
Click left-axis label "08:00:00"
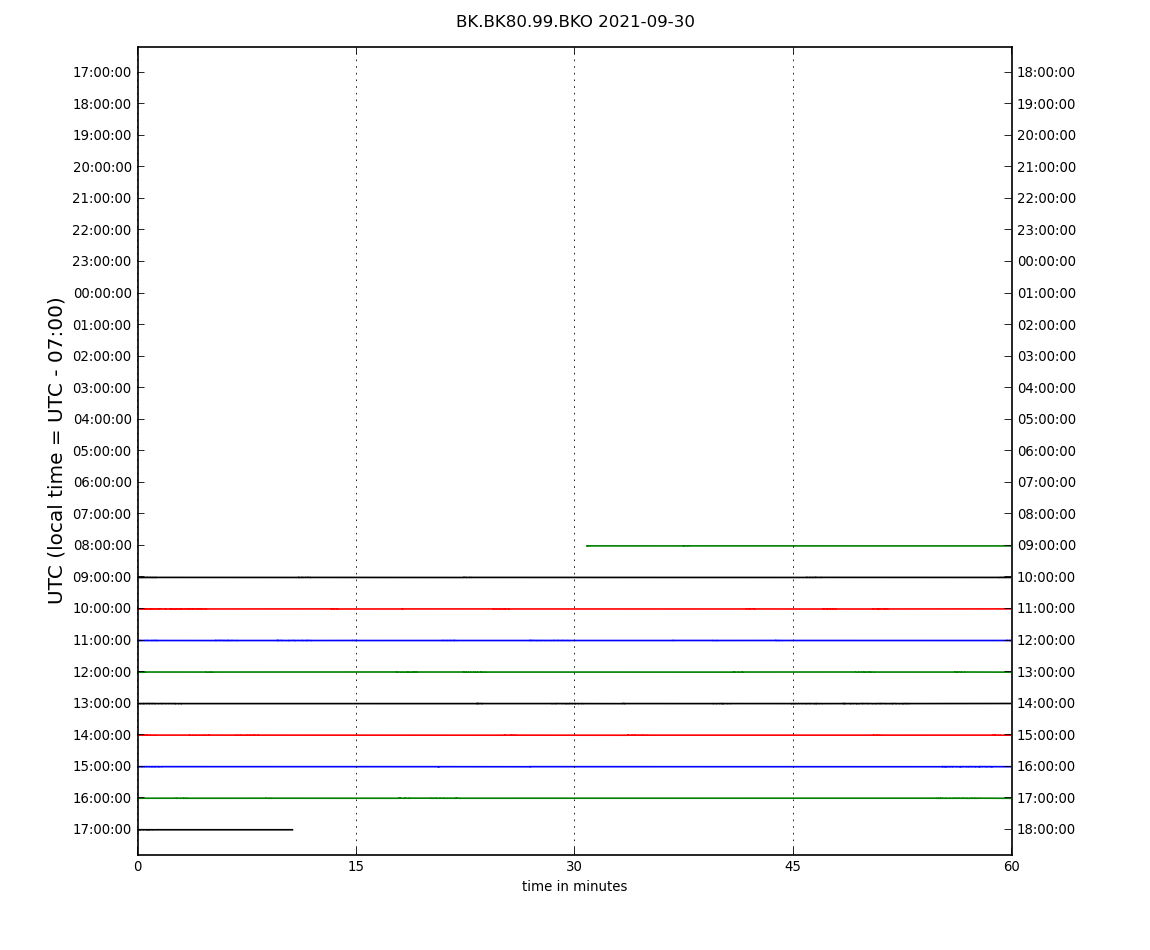[x=102, y=546]
